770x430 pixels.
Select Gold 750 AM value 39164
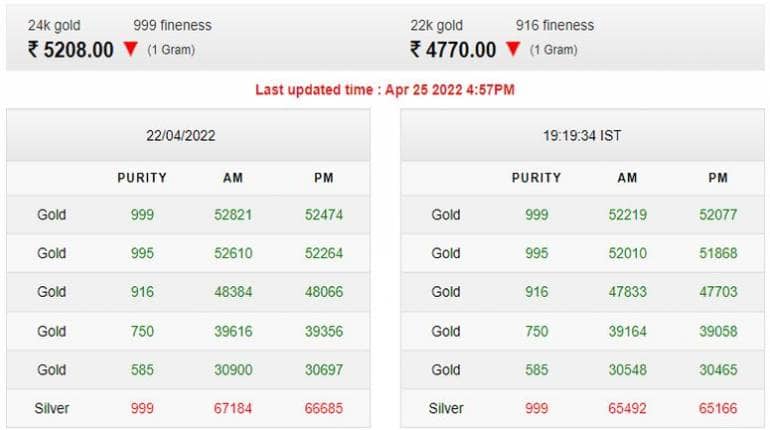click(x=627, y=331)
